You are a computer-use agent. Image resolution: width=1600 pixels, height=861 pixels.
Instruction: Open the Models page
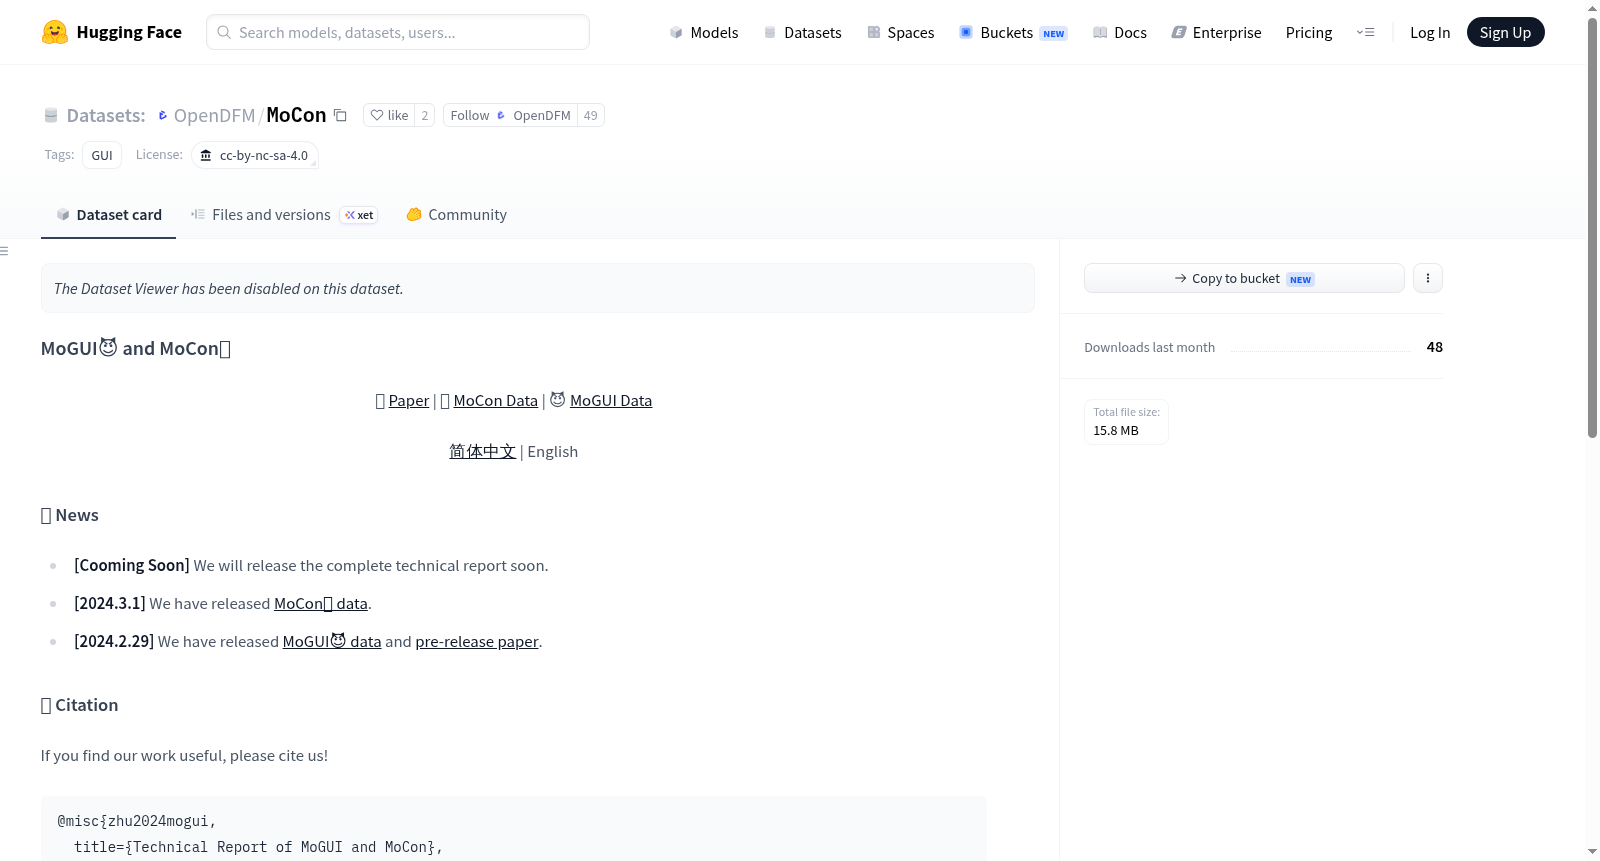704,32
